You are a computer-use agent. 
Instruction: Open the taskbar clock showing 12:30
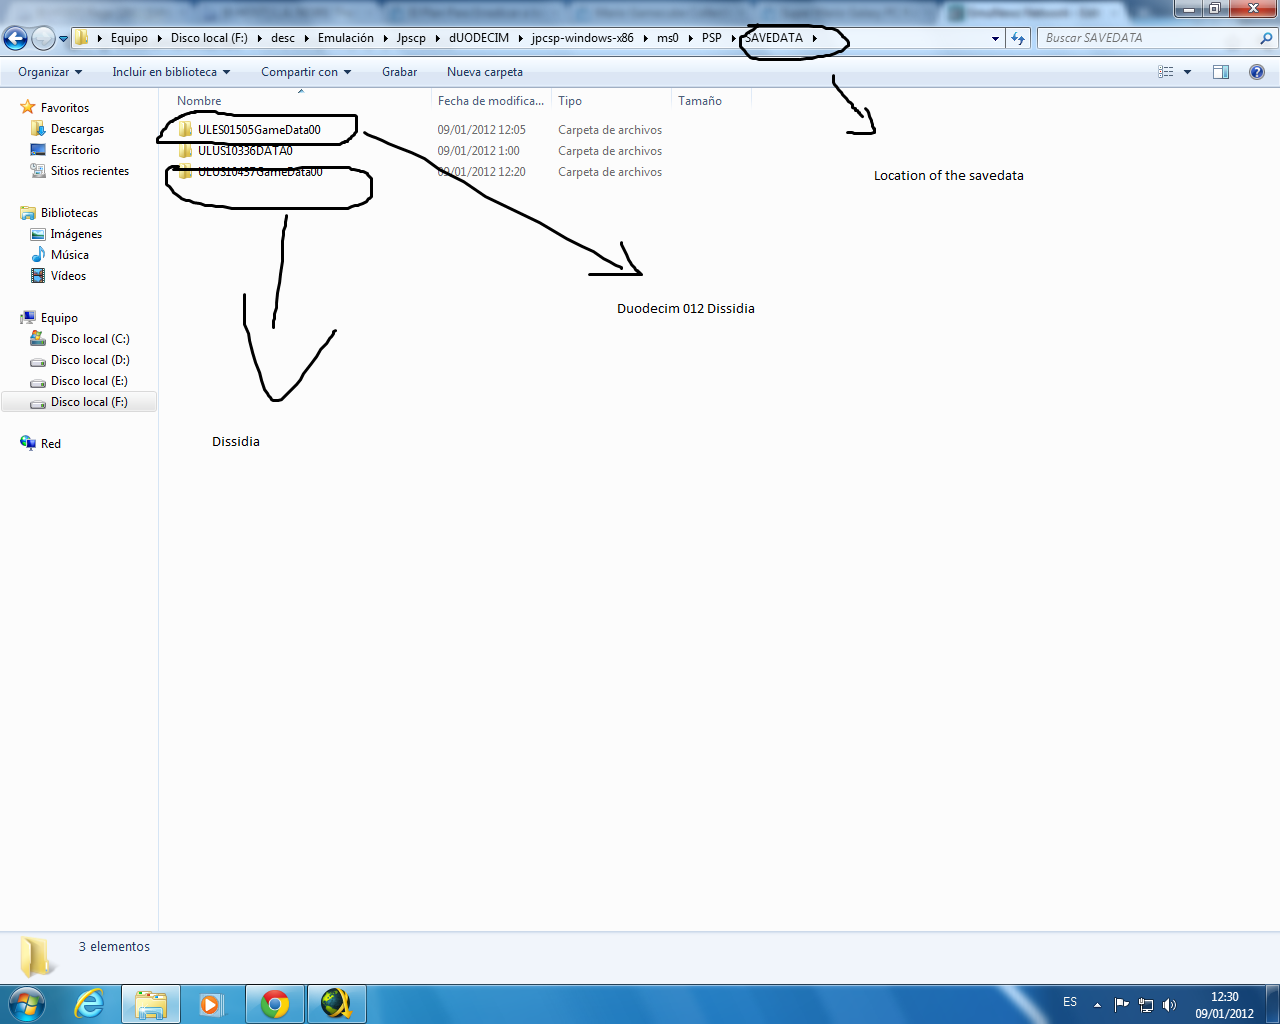coord(1224,1005)
